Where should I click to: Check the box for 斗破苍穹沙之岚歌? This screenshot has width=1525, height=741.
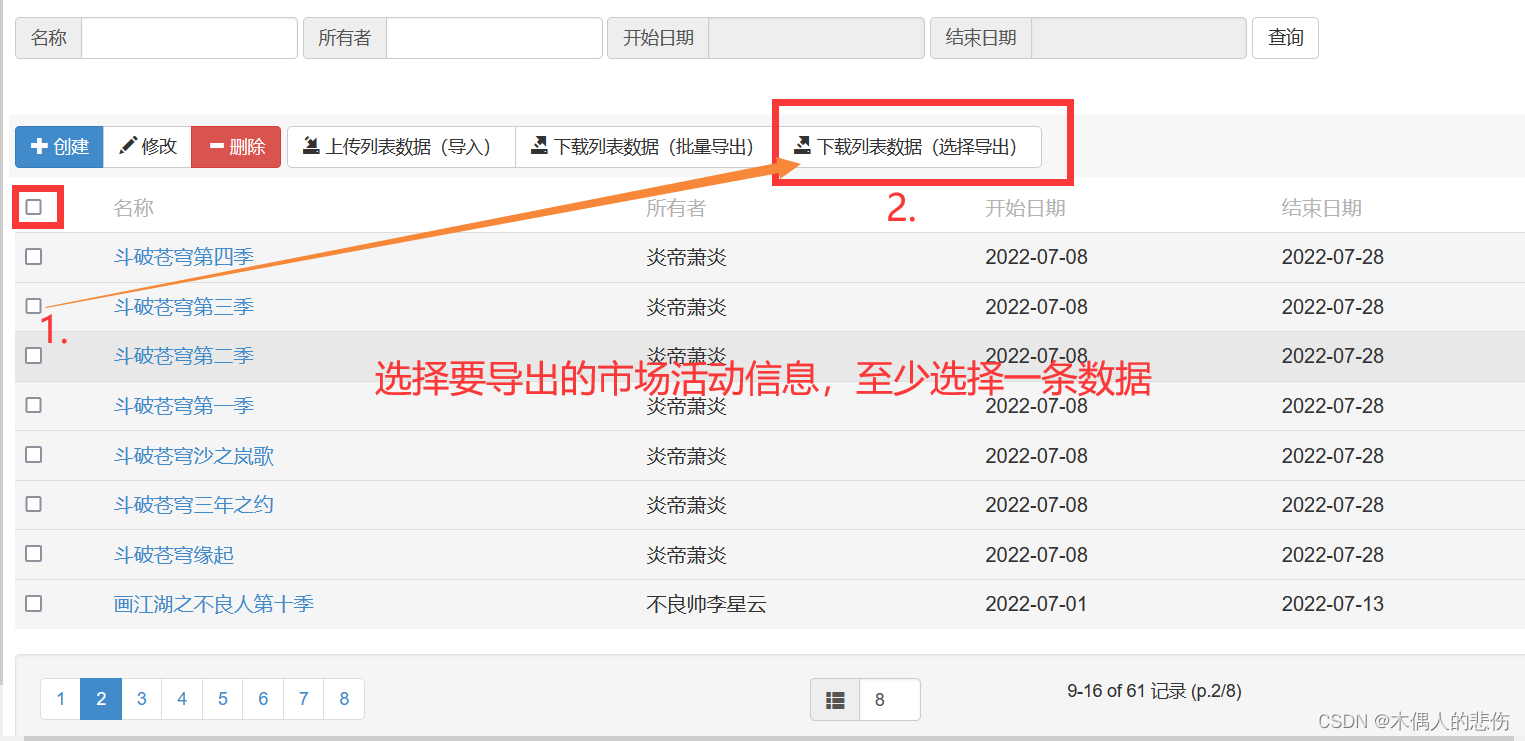34,455
